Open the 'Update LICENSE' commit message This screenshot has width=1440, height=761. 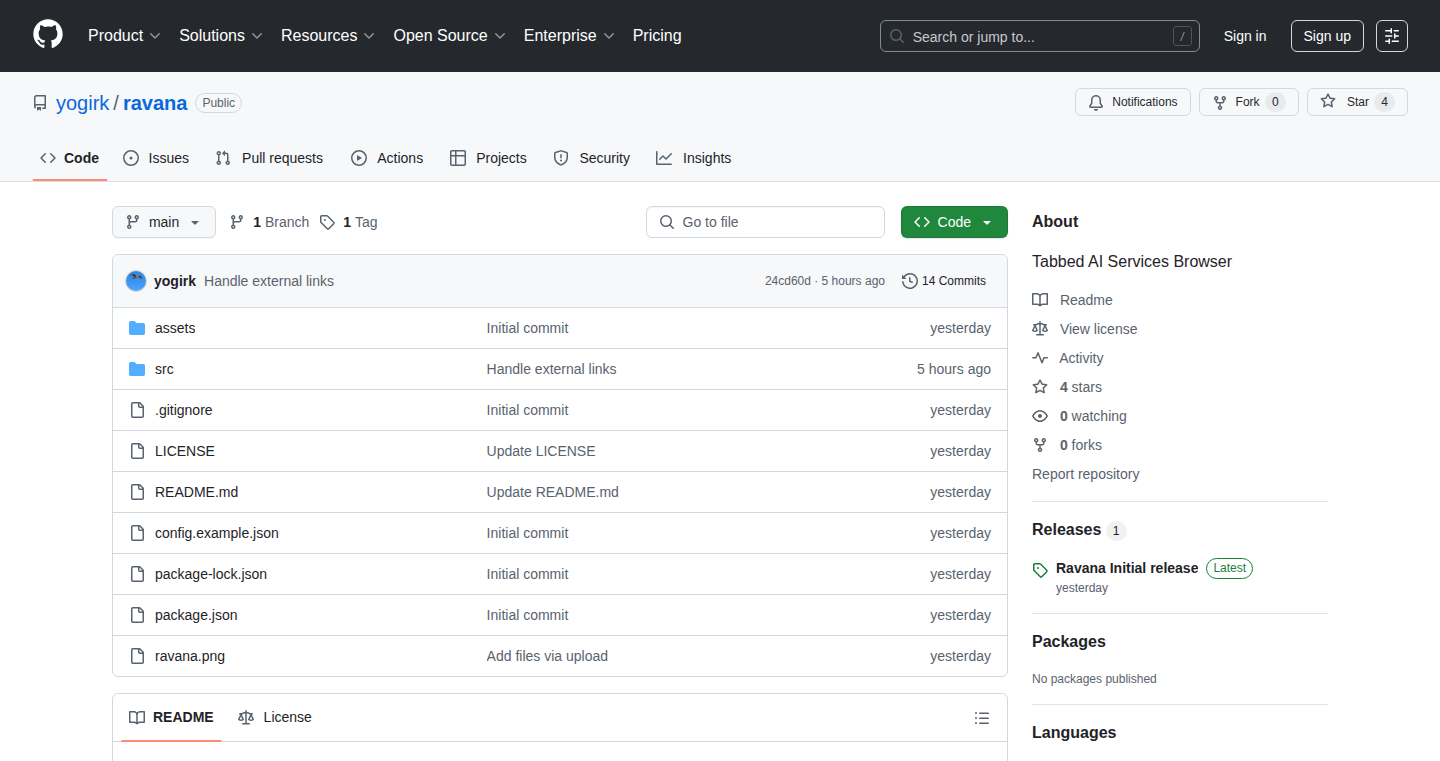point(541,451)
